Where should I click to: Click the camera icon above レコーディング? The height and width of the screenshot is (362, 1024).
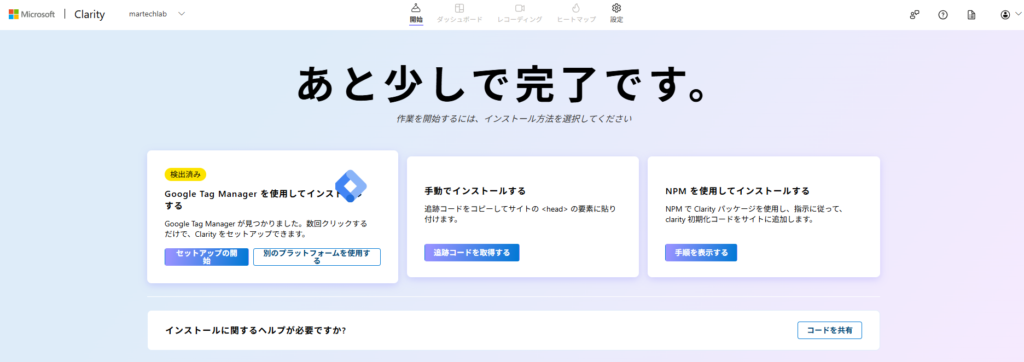520,8
